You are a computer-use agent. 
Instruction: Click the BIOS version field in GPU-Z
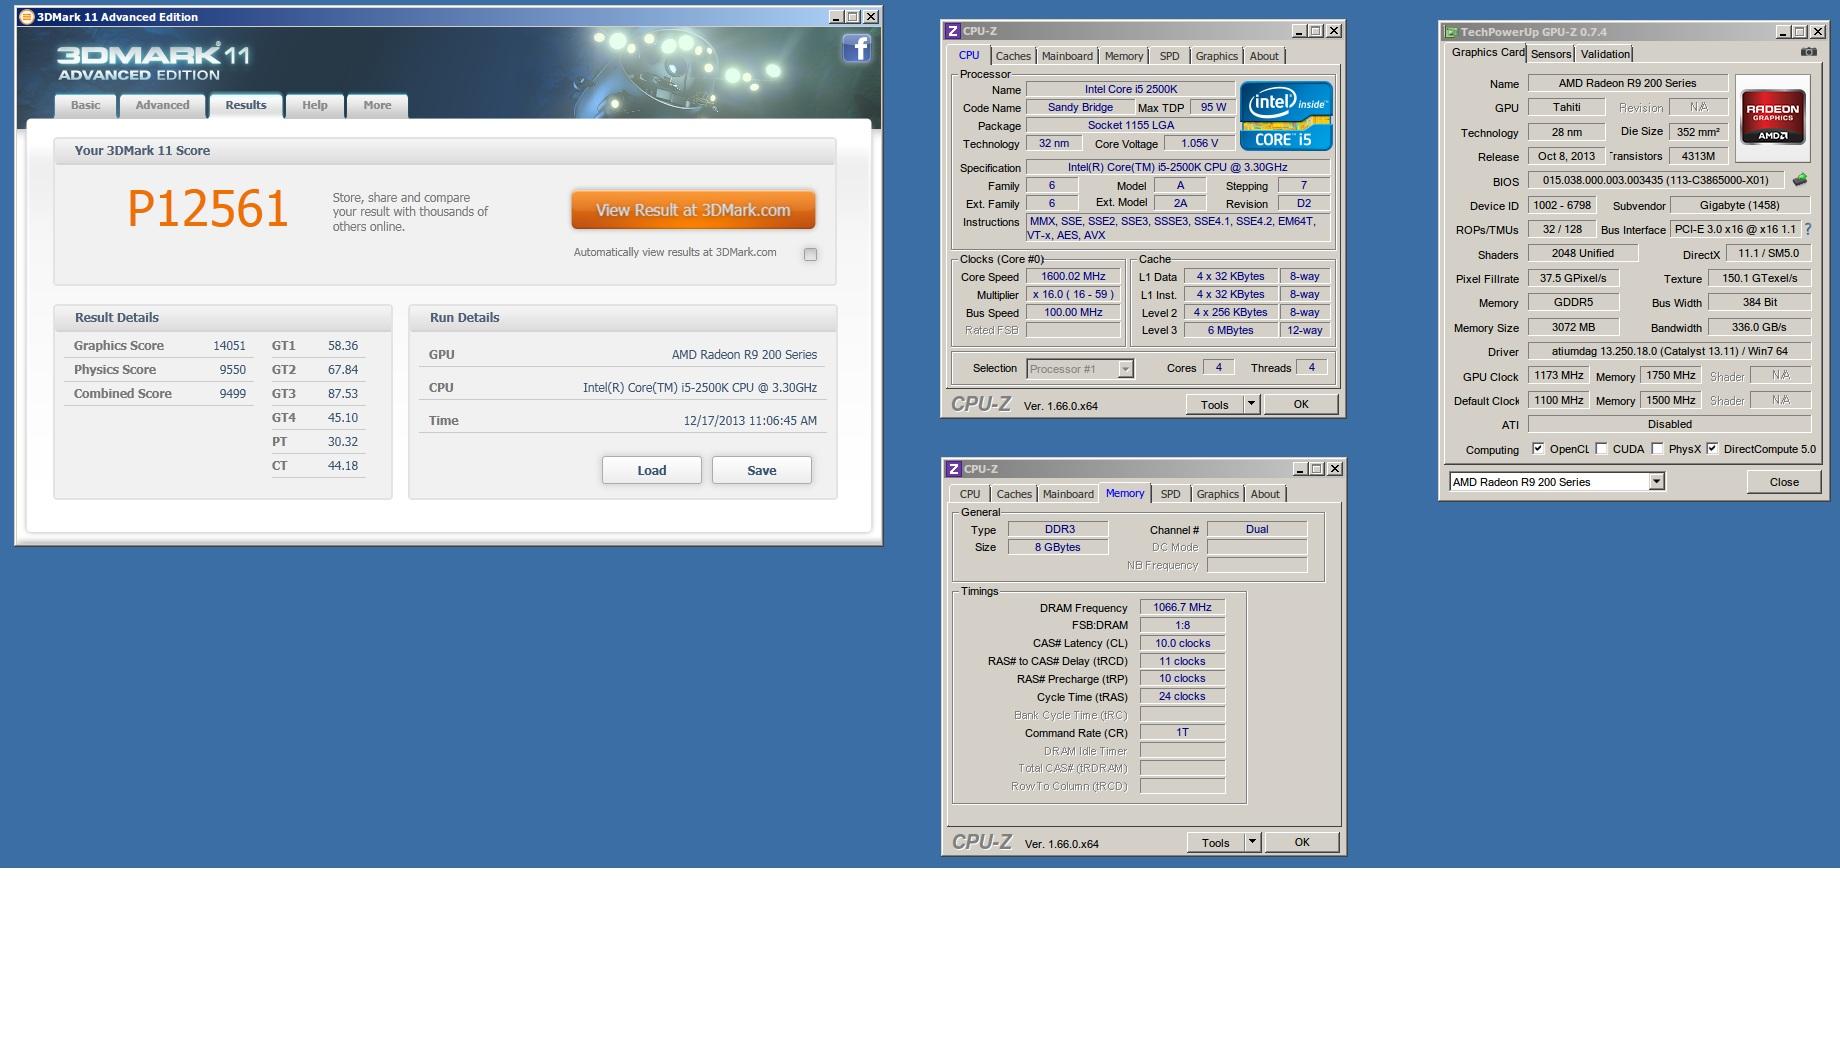1656,180
